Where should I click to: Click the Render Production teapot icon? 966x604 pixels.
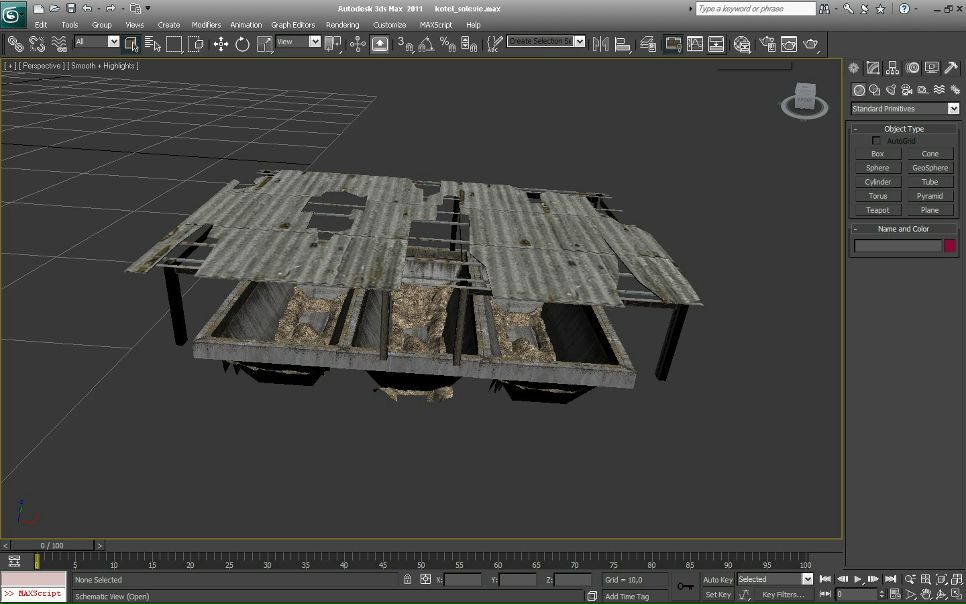[810, 44]
